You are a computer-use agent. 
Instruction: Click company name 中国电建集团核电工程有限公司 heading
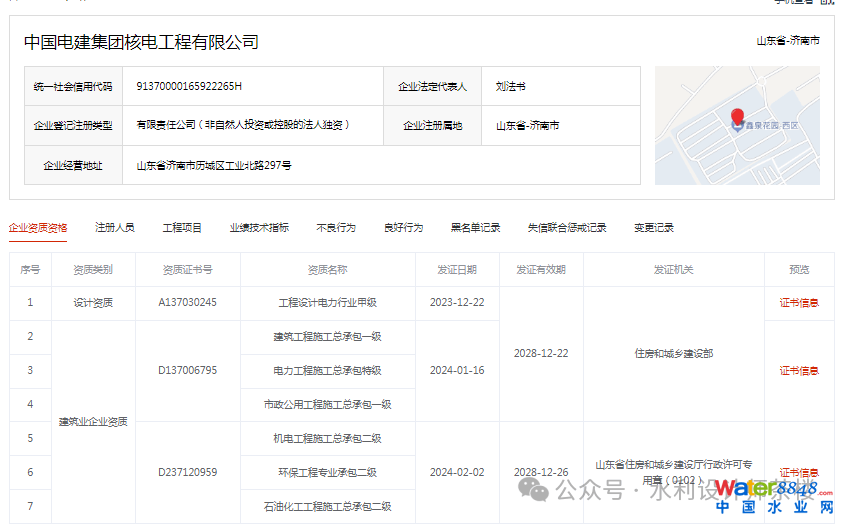click(141, 42)
